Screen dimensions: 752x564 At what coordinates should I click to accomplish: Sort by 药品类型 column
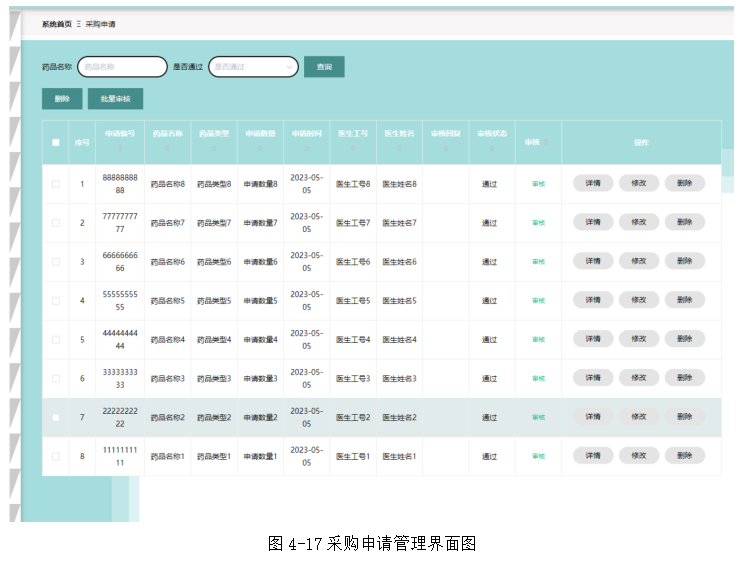[x=214, y=149]
